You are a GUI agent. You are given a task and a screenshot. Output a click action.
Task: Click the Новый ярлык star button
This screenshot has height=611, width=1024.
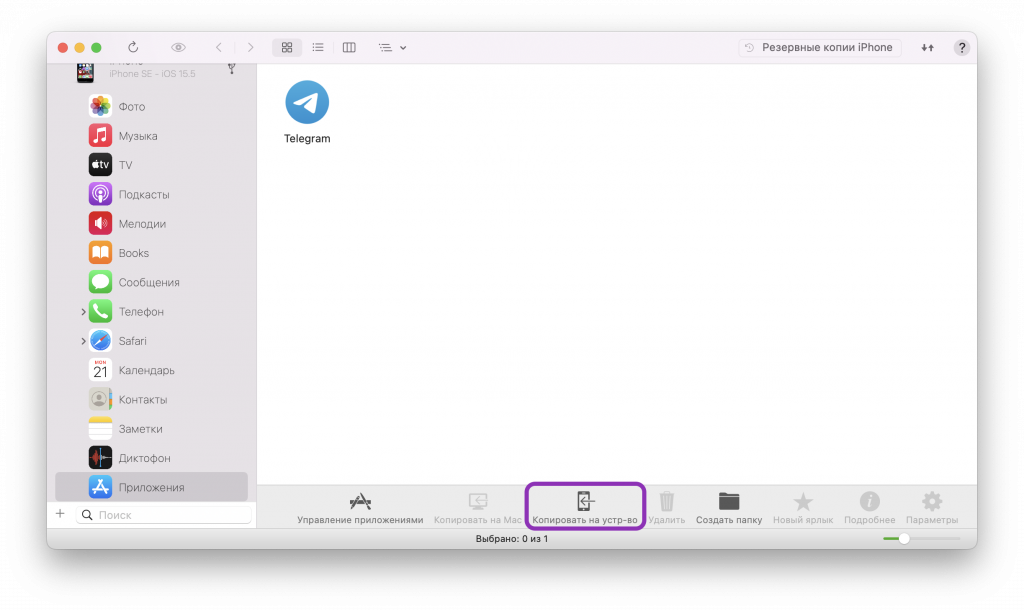click(803, 508)
